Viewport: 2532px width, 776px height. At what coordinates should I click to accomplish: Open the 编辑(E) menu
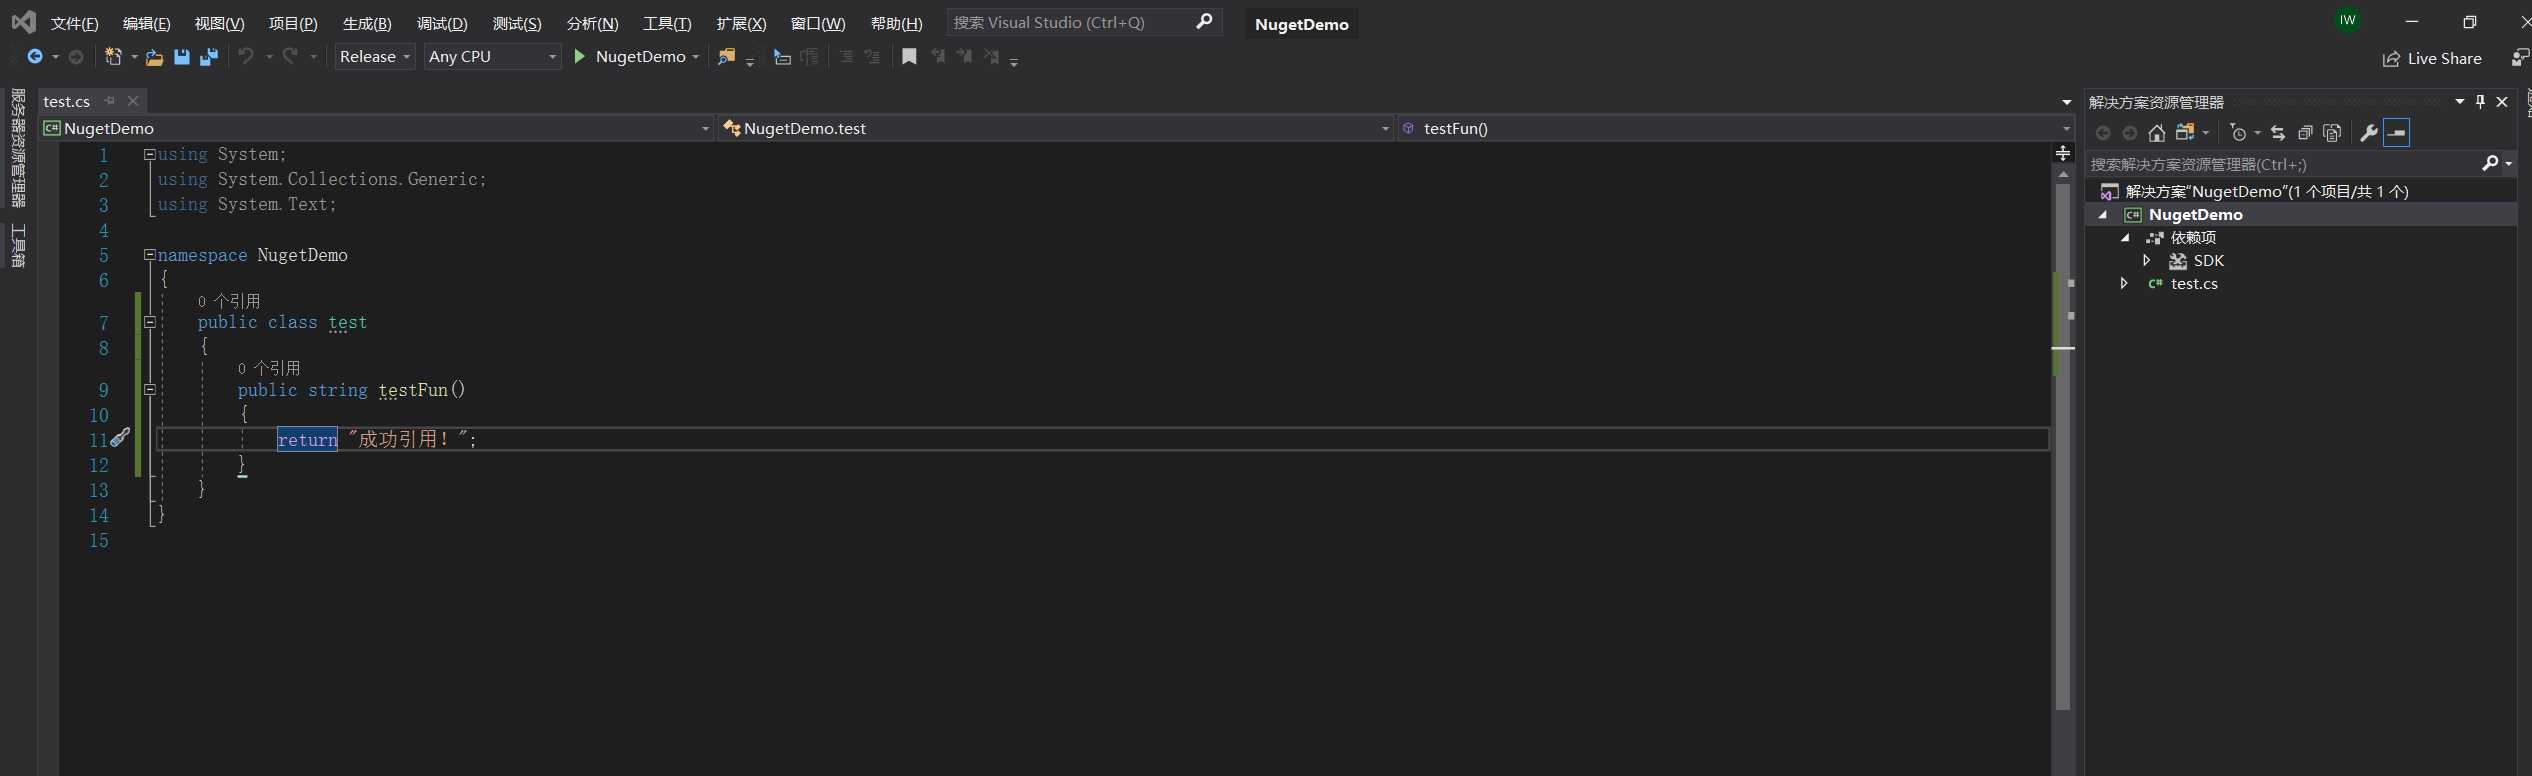click(x=146, y=23)
